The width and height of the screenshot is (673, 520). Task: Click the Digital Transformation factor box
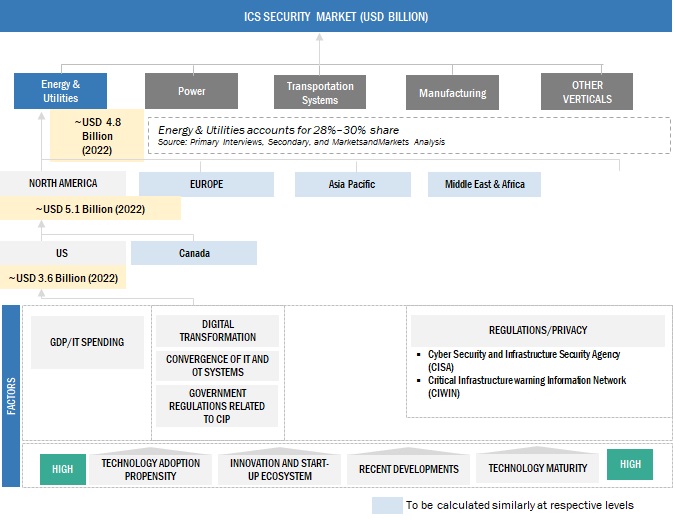218,331
